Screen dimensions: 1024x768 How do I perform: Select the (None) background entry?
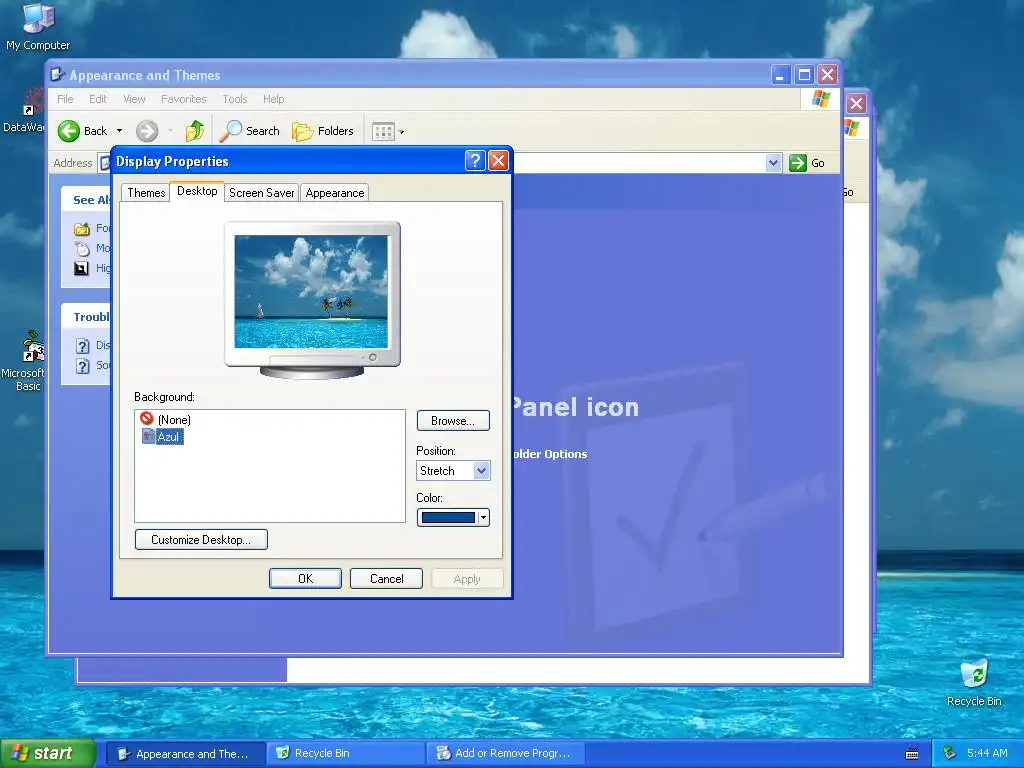(x=167, y=419)
